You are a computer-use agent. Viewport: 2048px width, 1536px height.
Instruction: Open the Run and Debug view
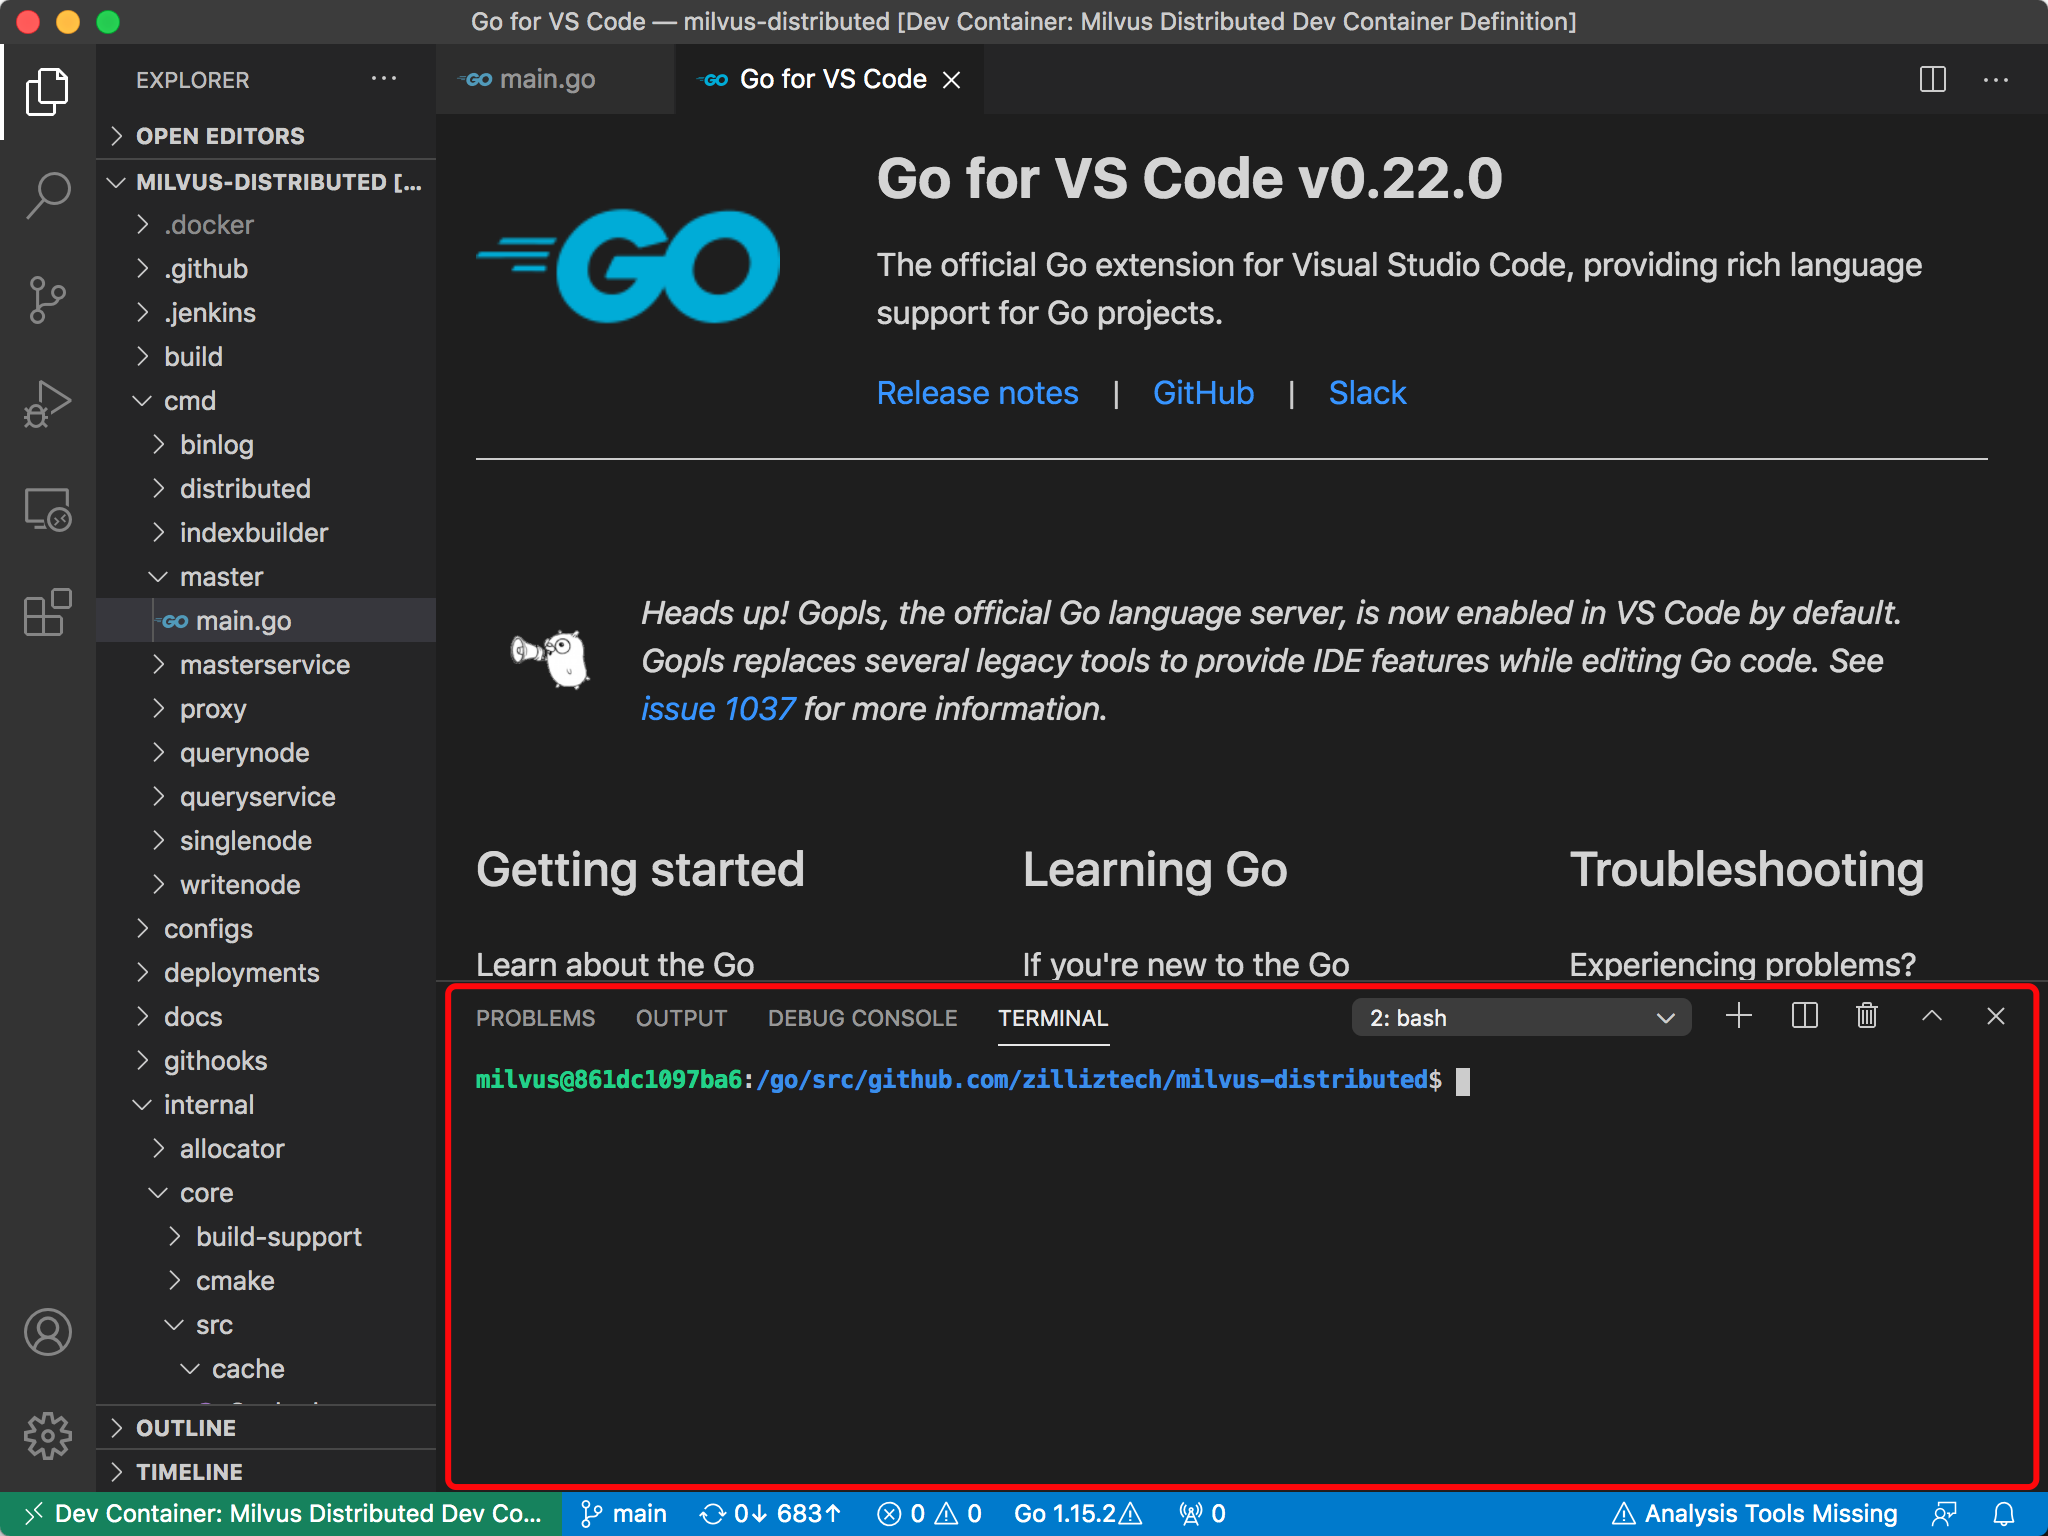(x=47, y=404)
